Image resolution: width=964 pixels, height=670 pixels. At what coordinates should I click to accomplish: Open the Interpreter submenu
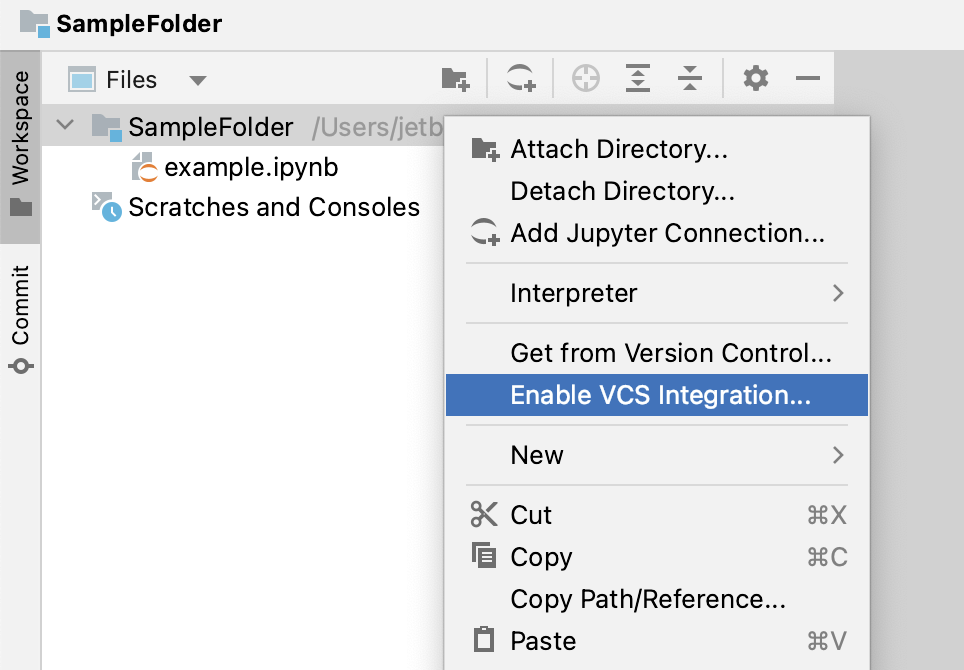[575, 293]
